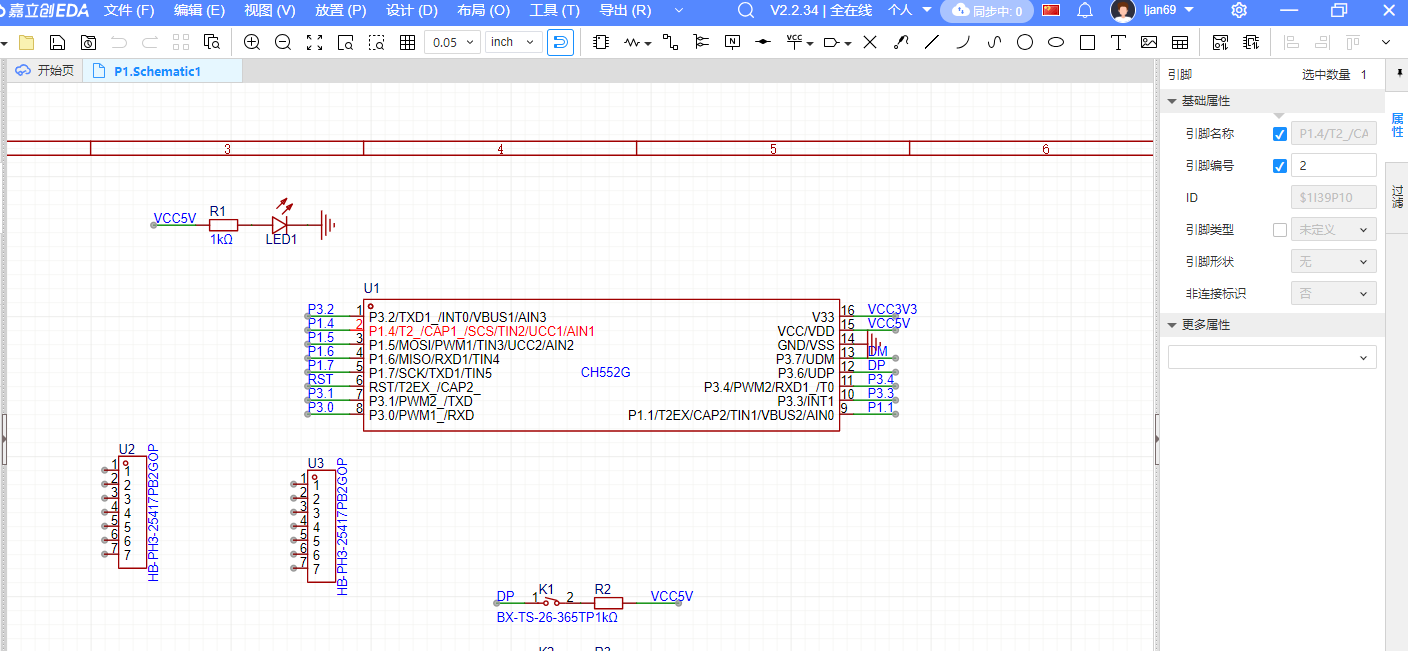1408x651 pixels.
Task: Open the 放置 (P) menu
Action: pyautogui.click(x=340, y=11)
